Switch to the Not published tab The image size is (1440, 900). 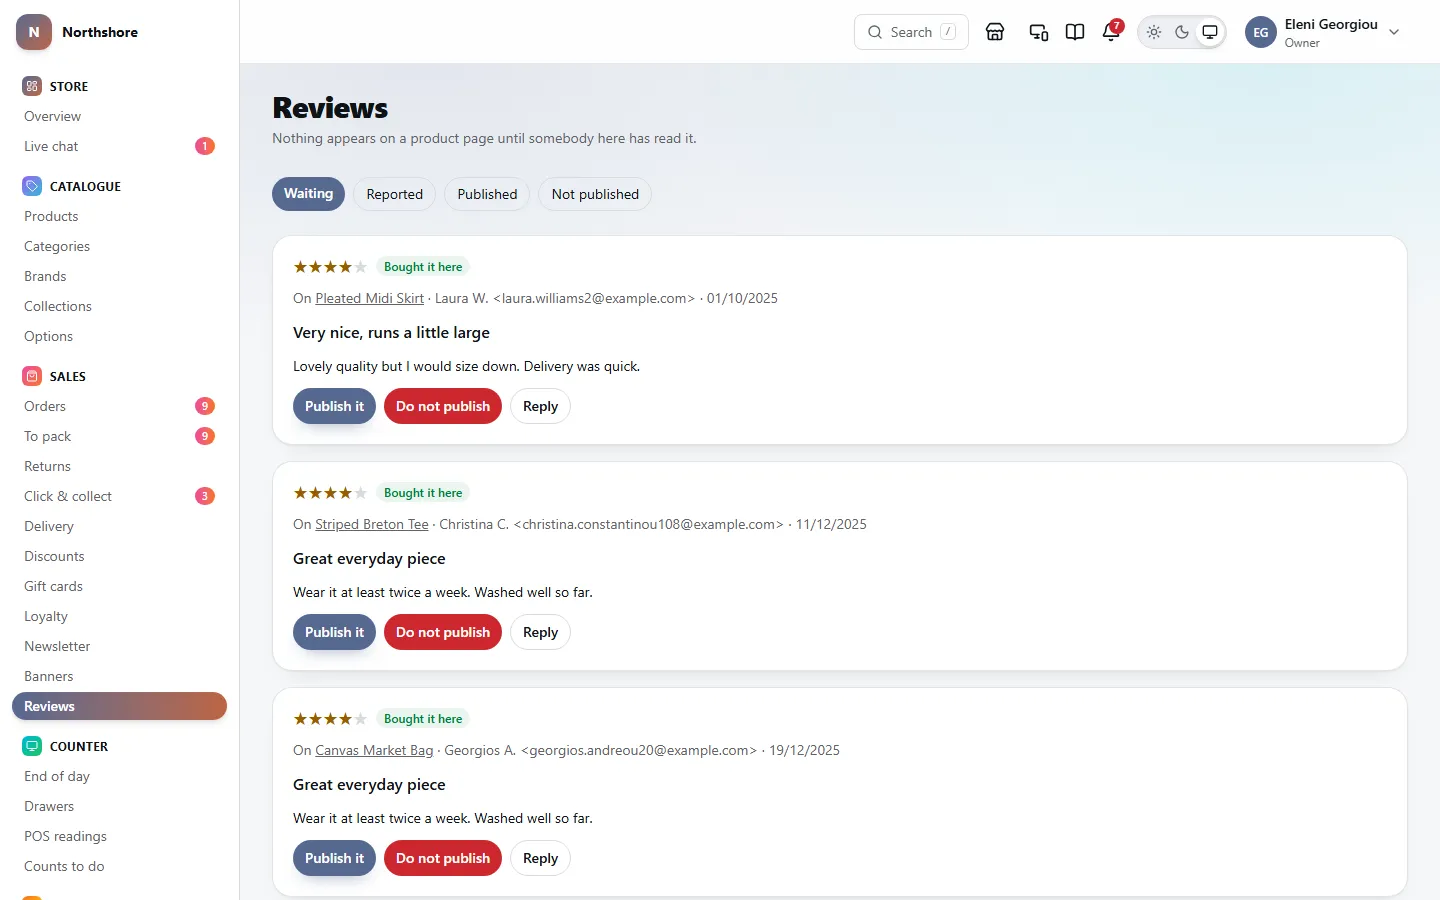click(595, 194)
